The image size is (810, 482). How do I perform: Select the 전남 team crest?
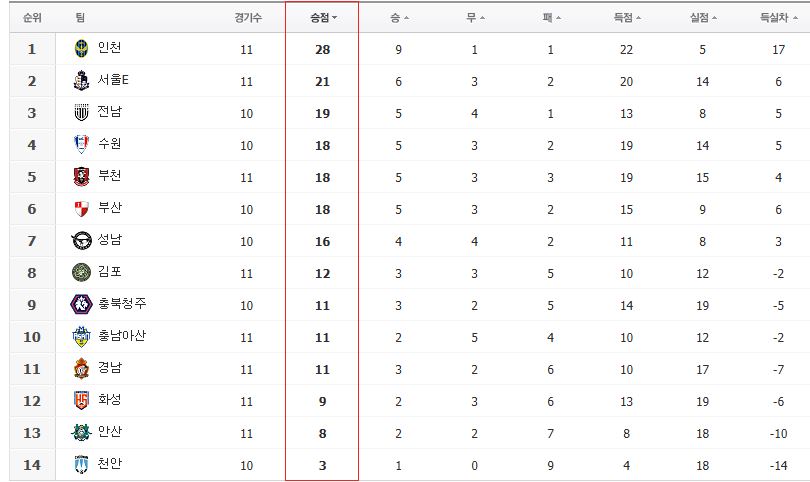81,113
